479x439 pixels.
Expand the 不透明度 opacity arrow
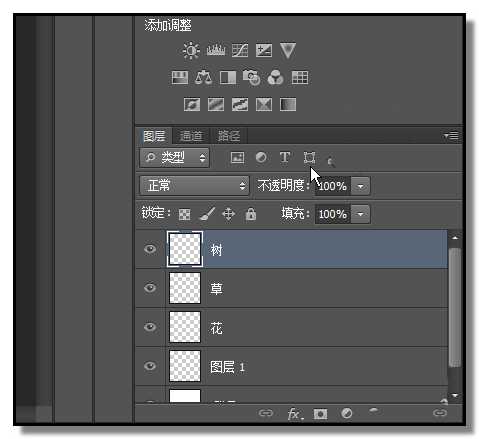tap(360, 186)
